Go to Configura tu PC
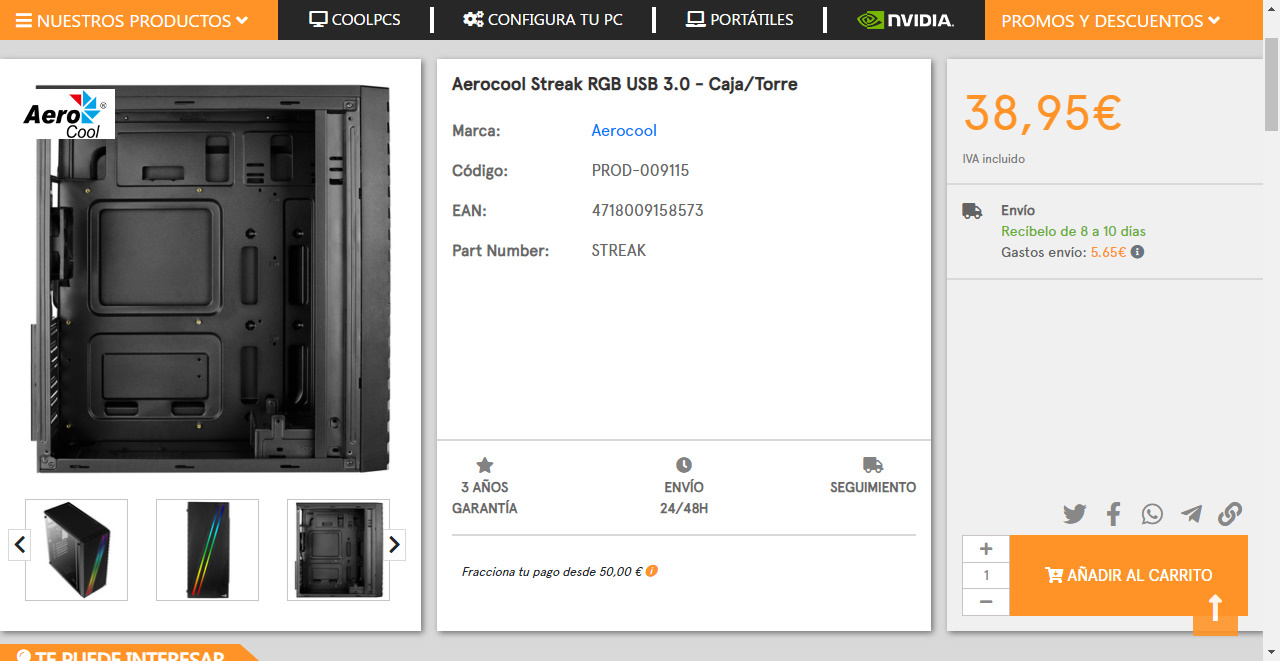 coord(543,20)
